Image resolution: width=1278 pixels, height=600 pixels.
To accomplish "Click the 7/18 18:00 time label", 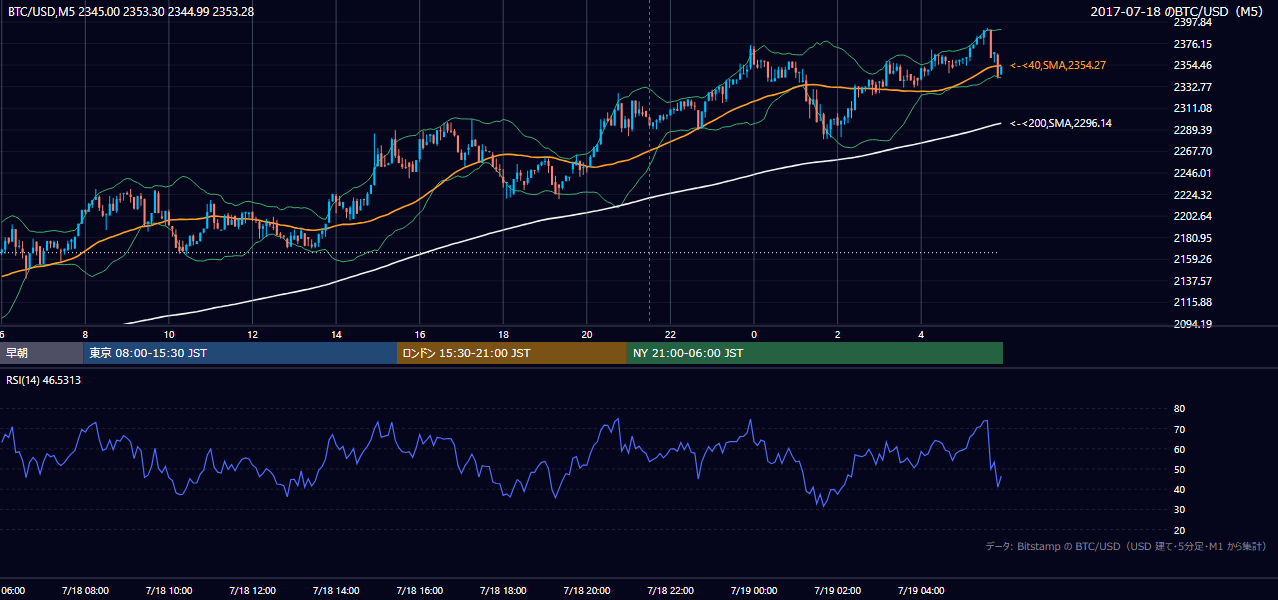I will (x=503, y=590).
